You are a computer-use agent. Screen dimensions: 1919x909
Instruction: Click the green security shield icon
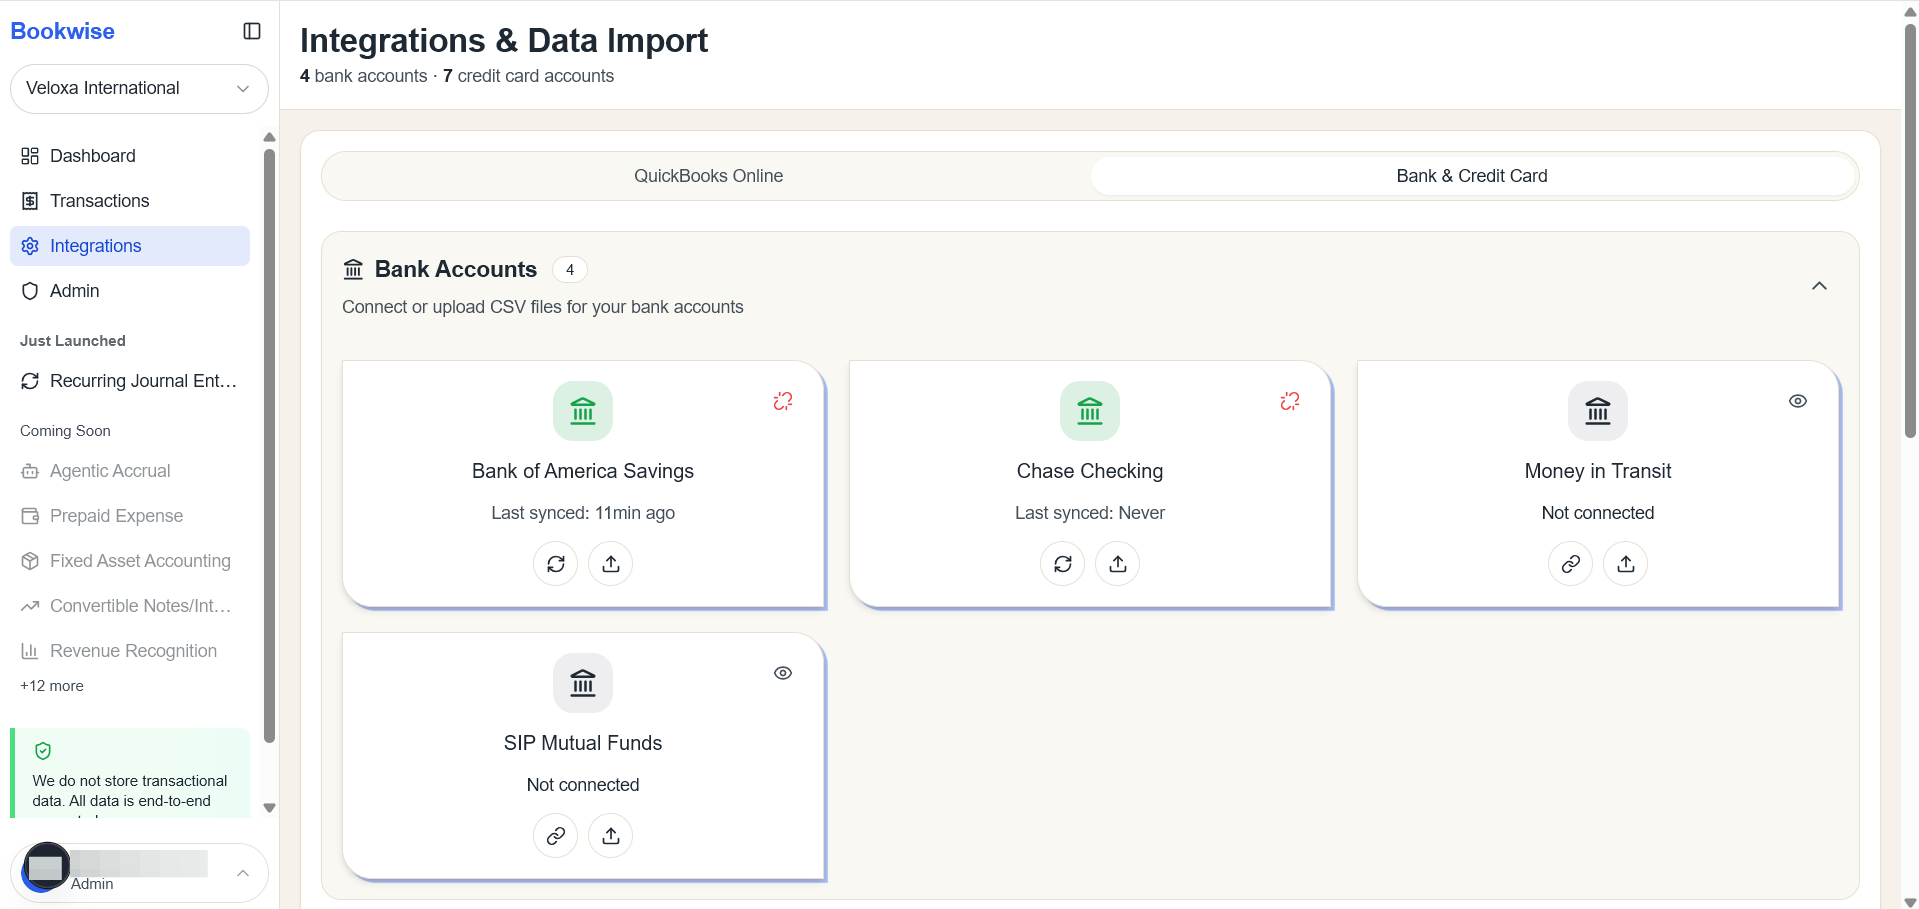click(43, 751)
